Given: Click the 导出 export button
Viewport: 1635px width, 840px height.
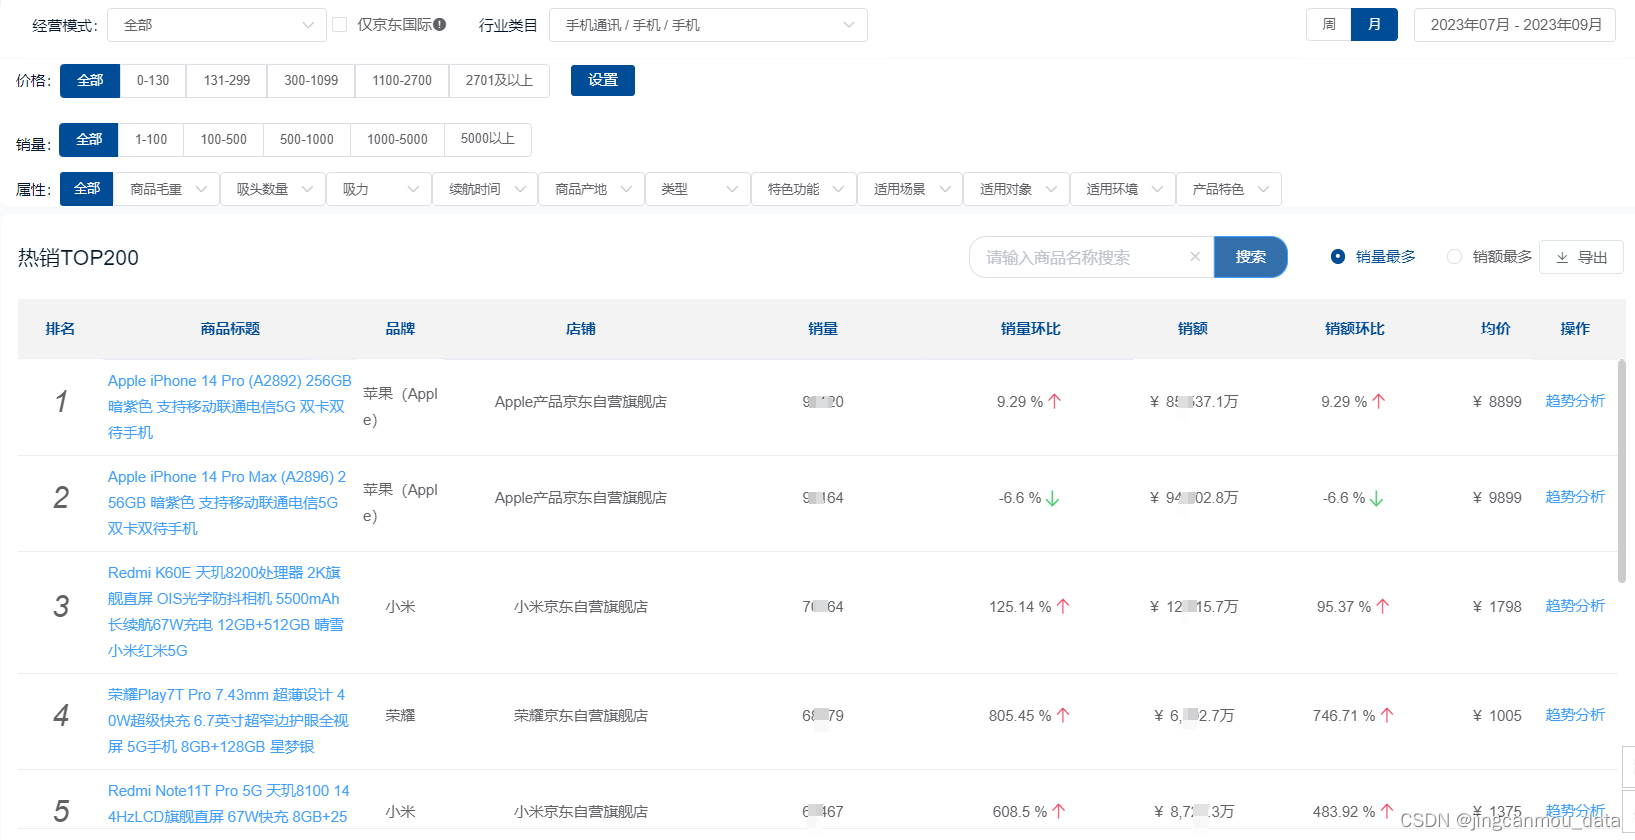Looking at the screenshot, I should click(x=1581, y=257).
